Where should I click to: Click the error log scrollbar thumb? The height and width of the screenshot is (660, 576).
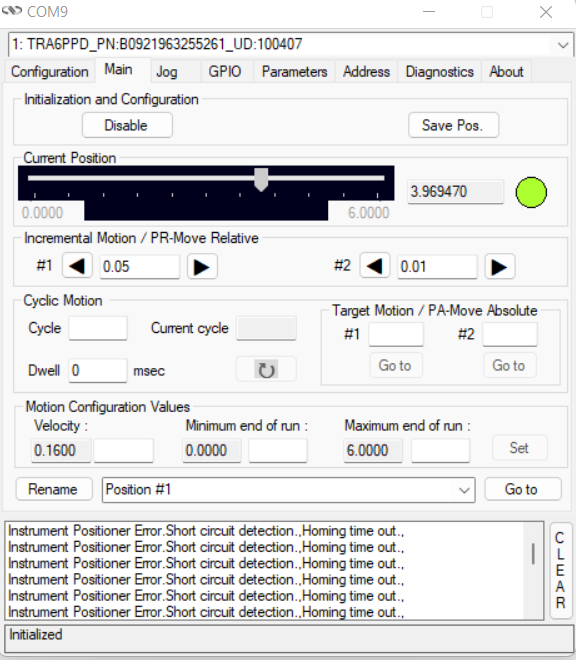pos(533,554)
